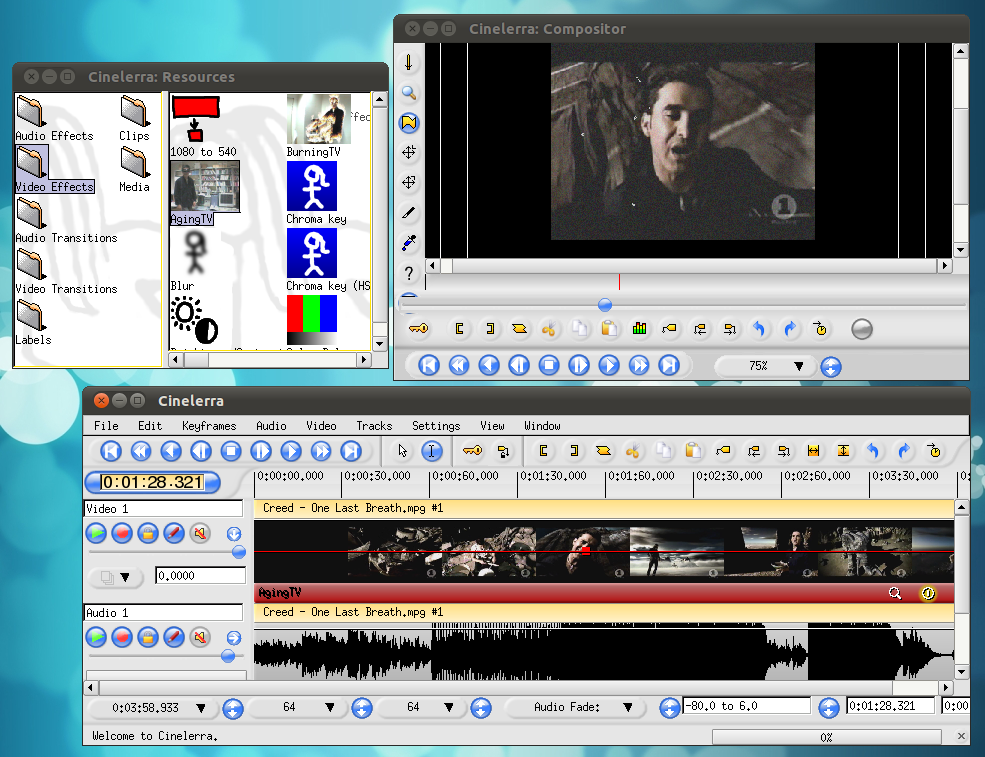
Task: Click Redo arrow in the Compositor toolbar
Action: click(790, 329)
